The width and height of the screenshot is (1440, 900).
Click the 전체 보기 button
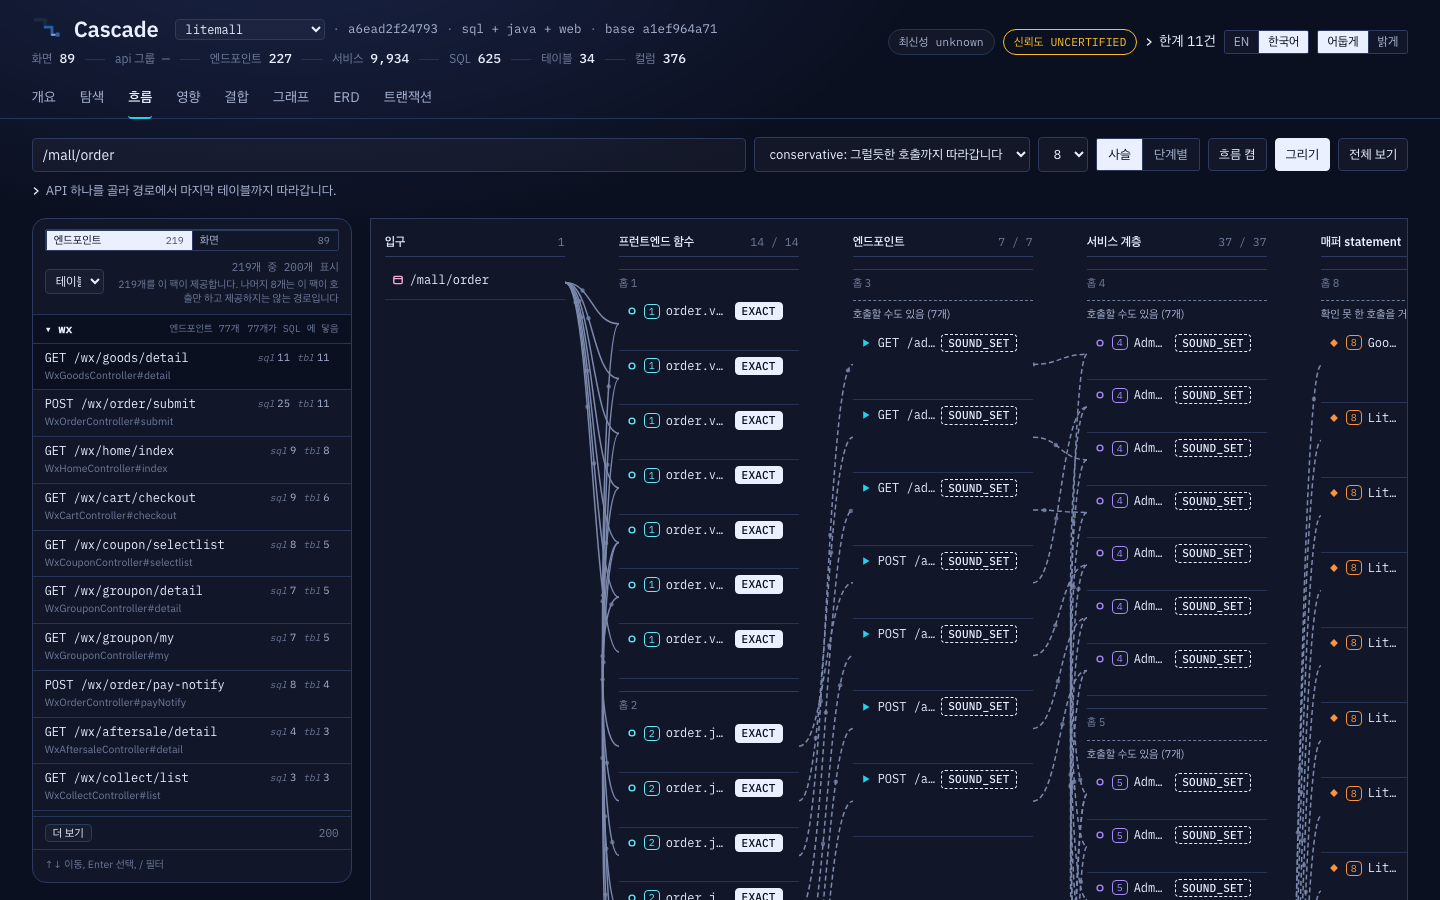click(1372, 155)
